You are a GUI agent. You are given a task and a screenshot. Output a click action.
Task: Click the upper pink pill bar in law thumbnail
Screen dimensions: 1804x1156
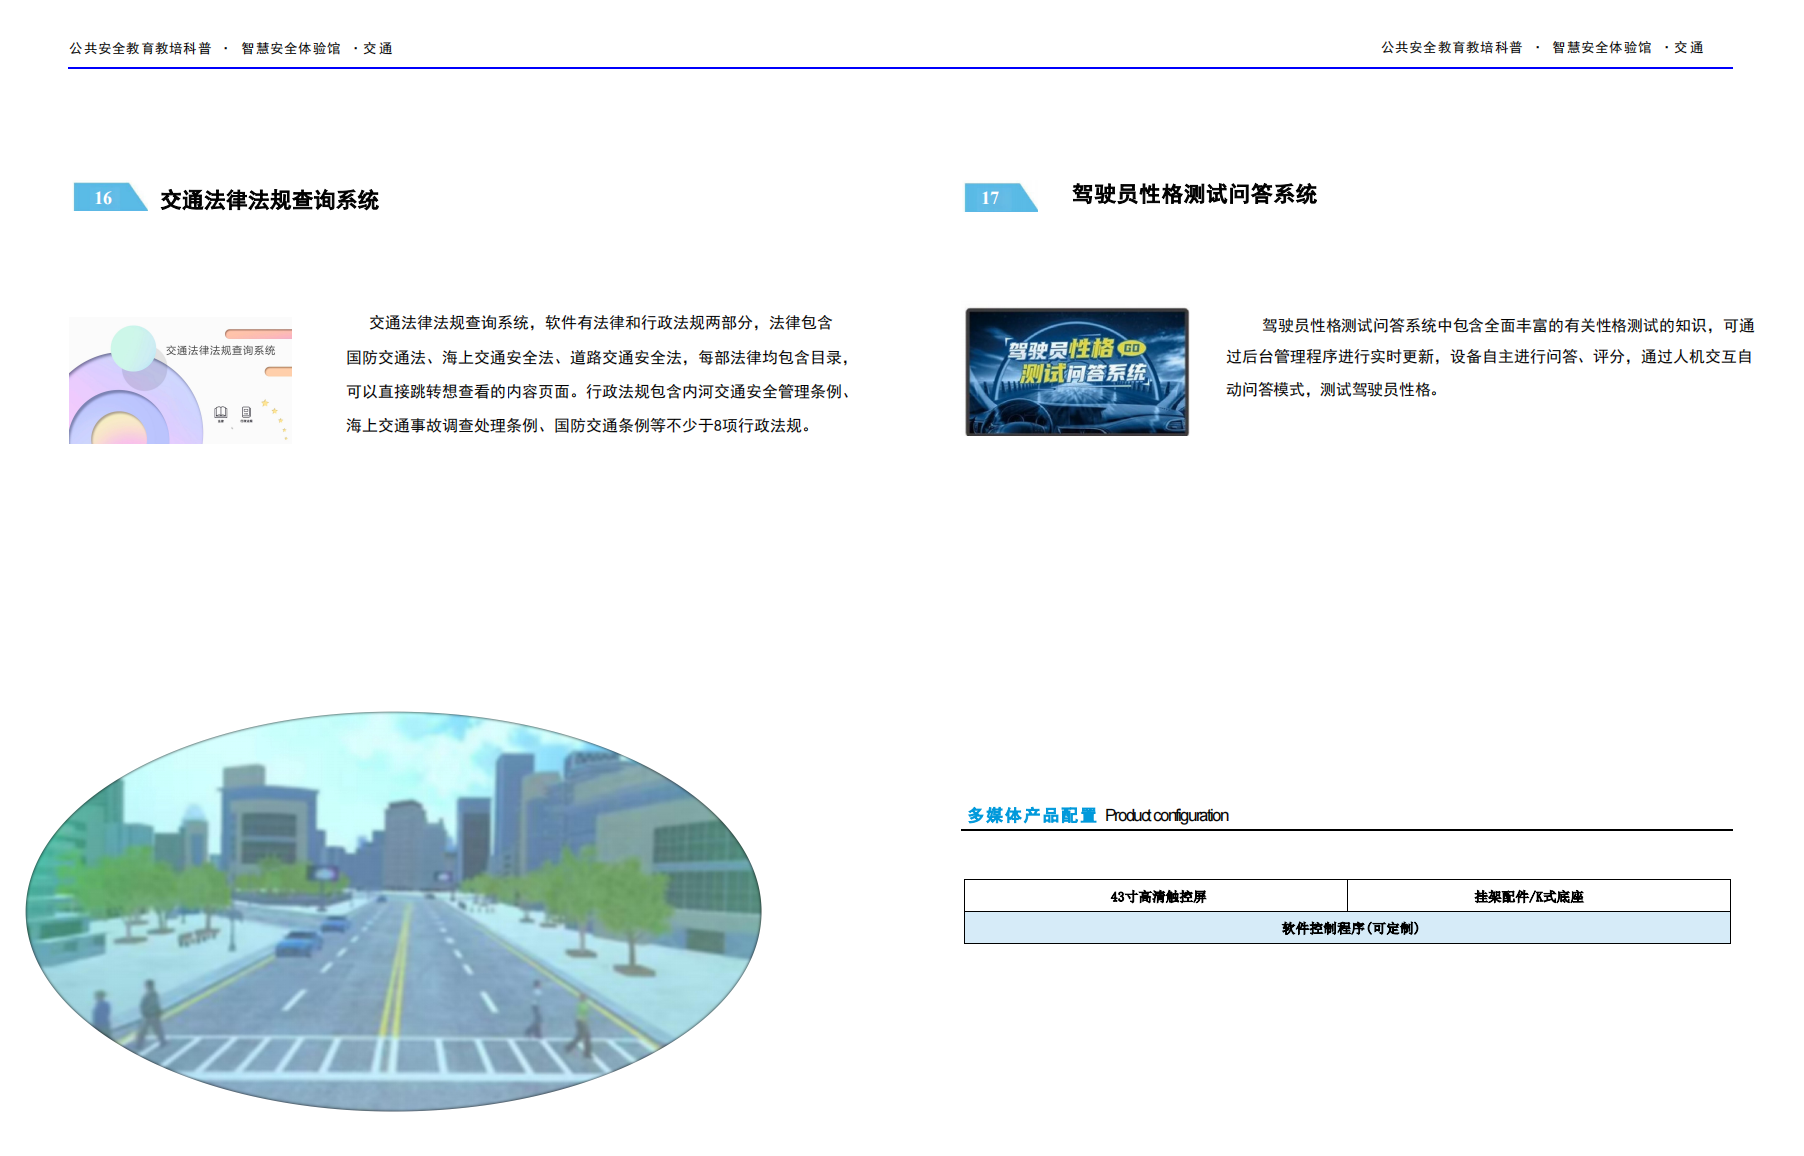[x=258, y=334]
